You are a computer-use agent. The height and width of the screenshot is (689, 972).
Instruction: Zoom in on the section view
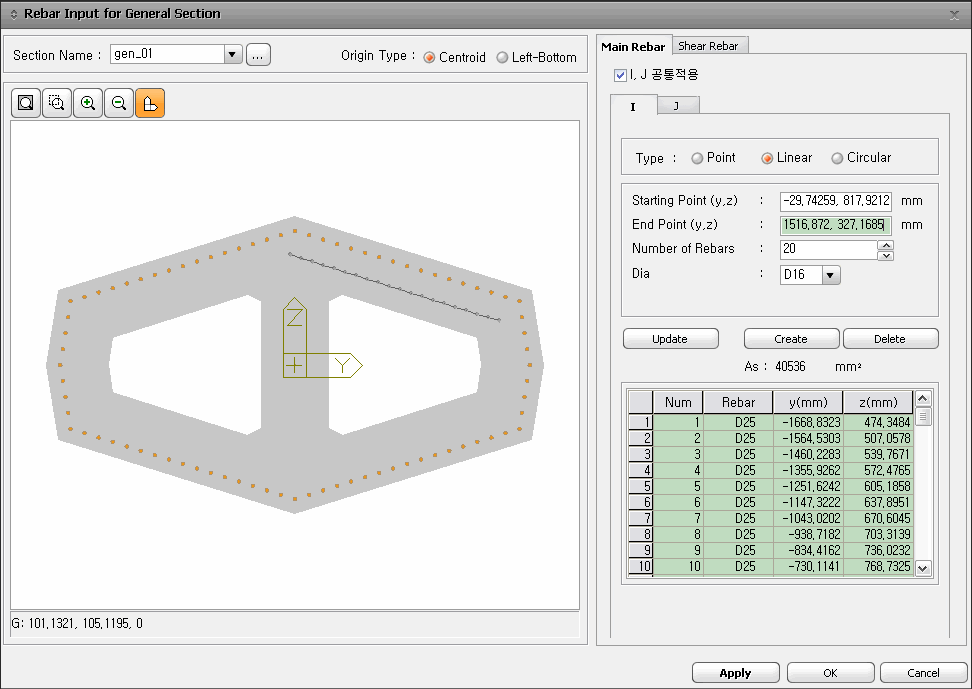87,102
